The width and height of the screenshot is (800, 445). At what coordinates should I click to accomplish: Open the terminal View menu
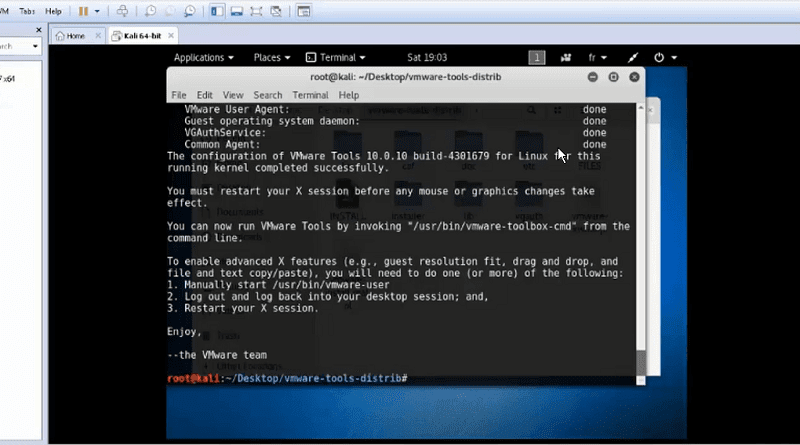pyautogui.click(x=233, y=95)
